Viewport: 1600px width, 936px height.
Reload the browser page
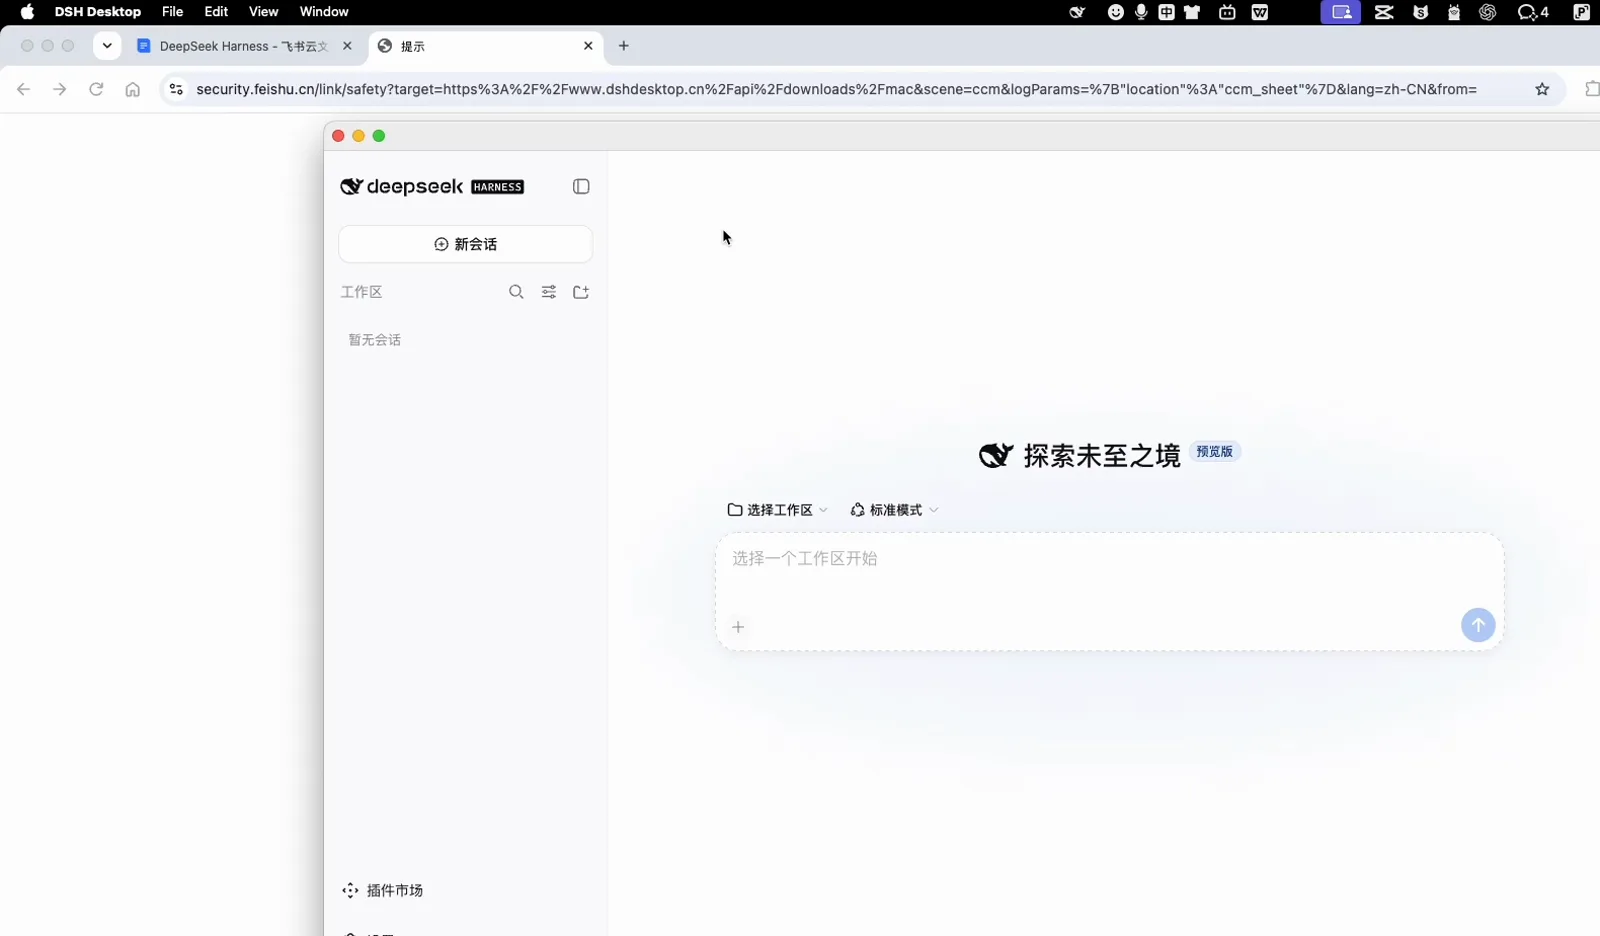tap(96, 89)
